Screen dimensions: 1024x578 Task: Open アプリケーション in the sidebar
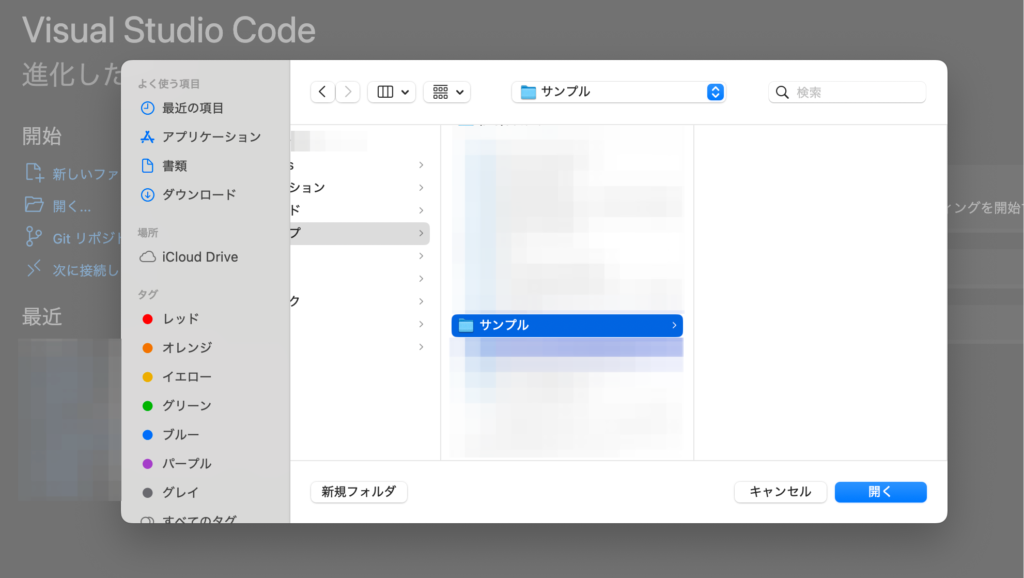210,137
